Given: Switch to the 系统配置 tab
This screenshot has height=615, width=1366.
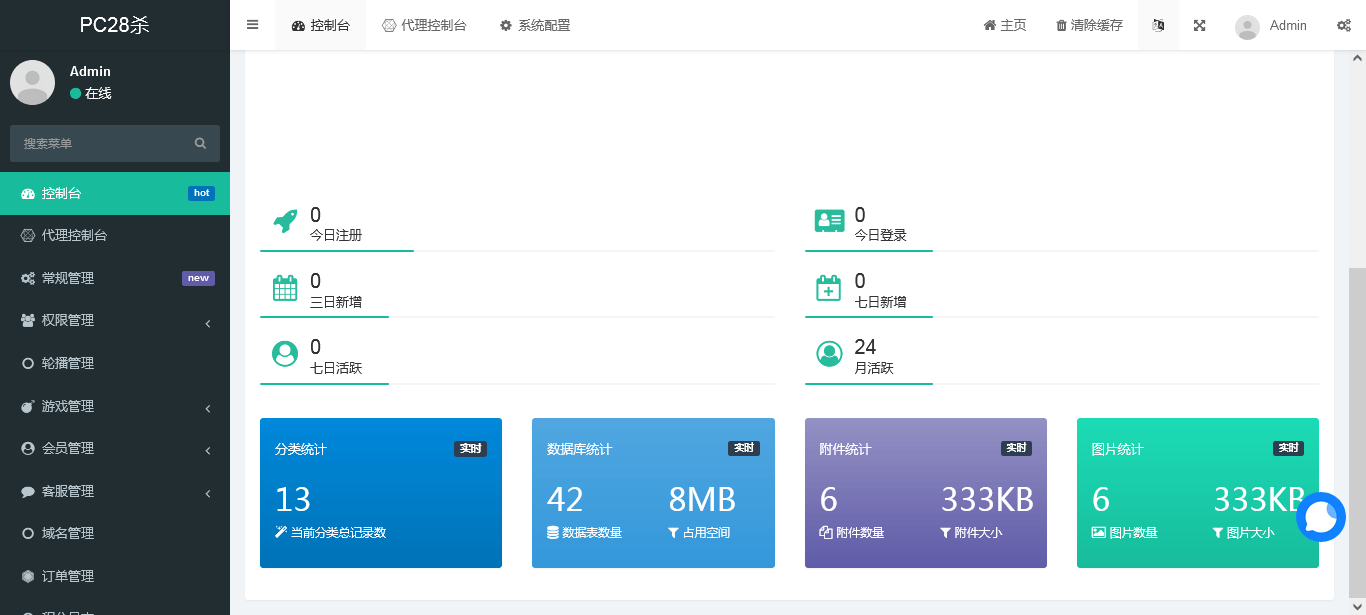Looking at the screenshot, I should coord(536,25).
